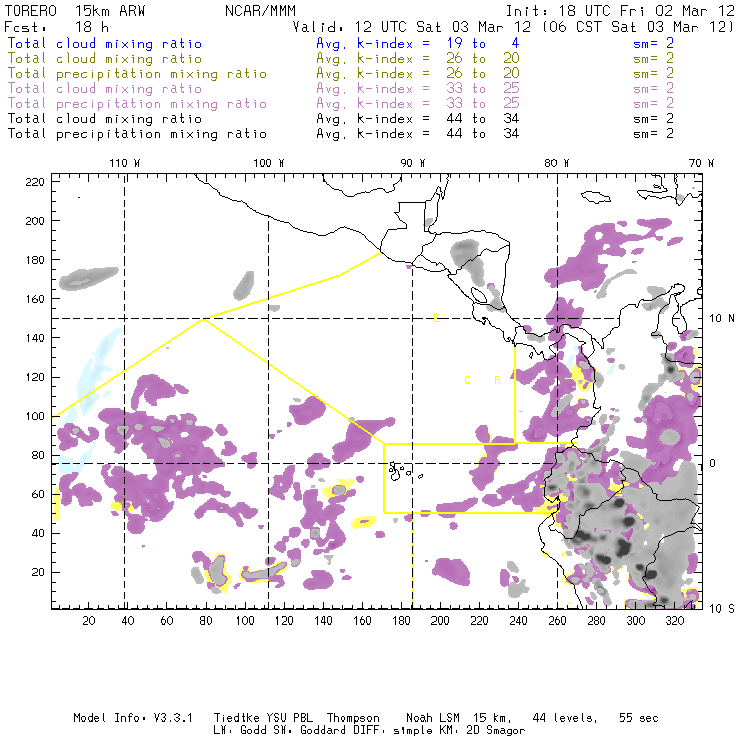Select the blue "Total cloud mixing ratio" legend line

tap(105, 43)
